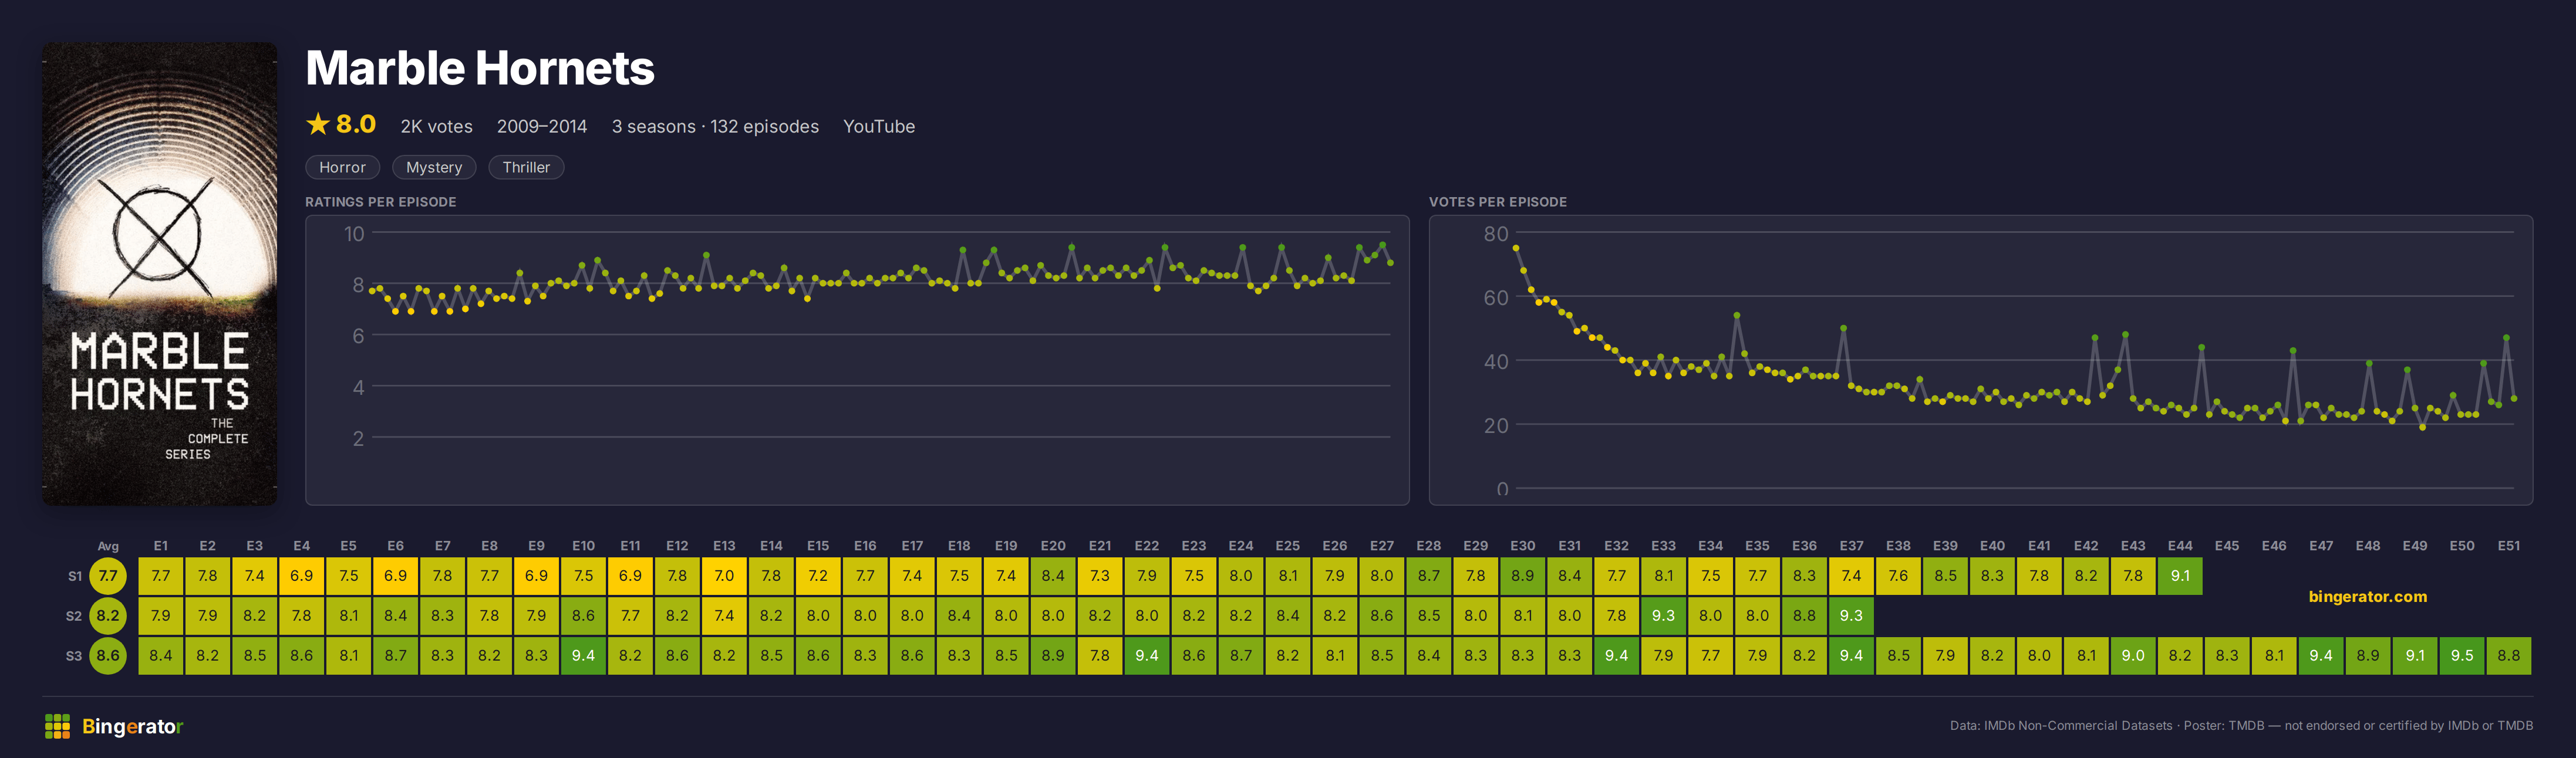Select the Thriller genre tag
Viewport: 2576px width, 758px height.
click(526, 167)
